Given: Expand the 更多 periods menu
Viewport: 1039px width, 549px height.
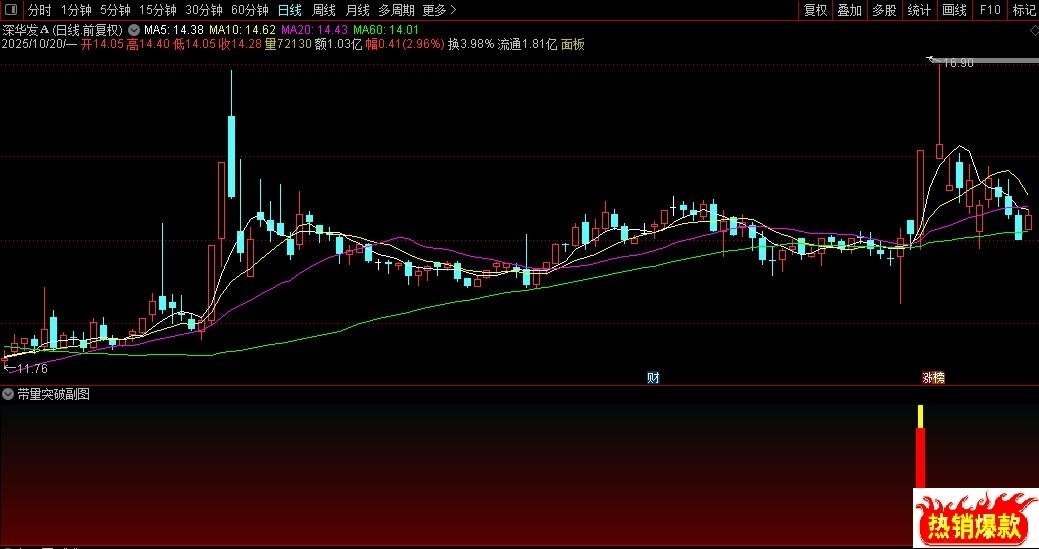Looking at the screenshot, I should pos(439,10).
